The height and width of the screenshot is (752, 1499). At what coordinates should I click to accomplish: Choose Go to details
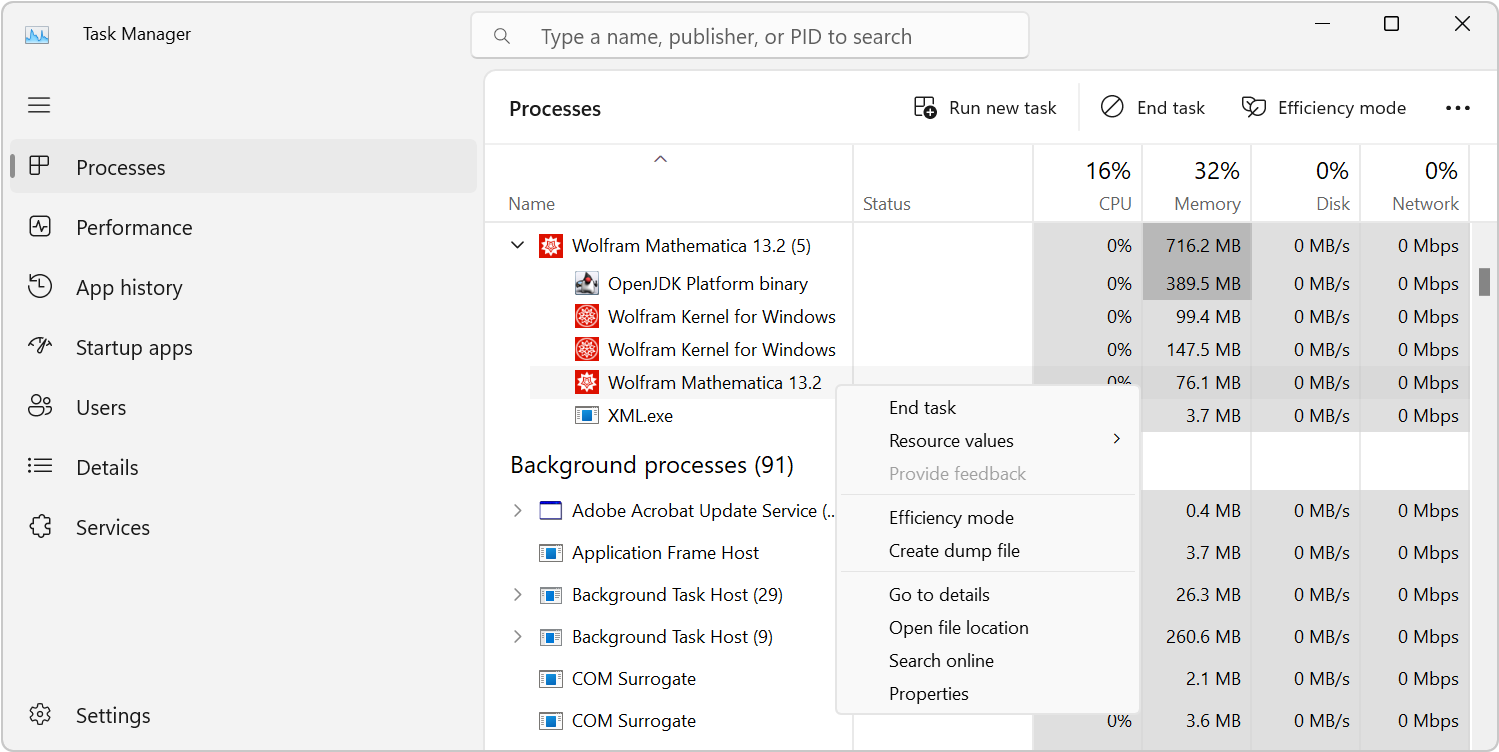point(988,595)
